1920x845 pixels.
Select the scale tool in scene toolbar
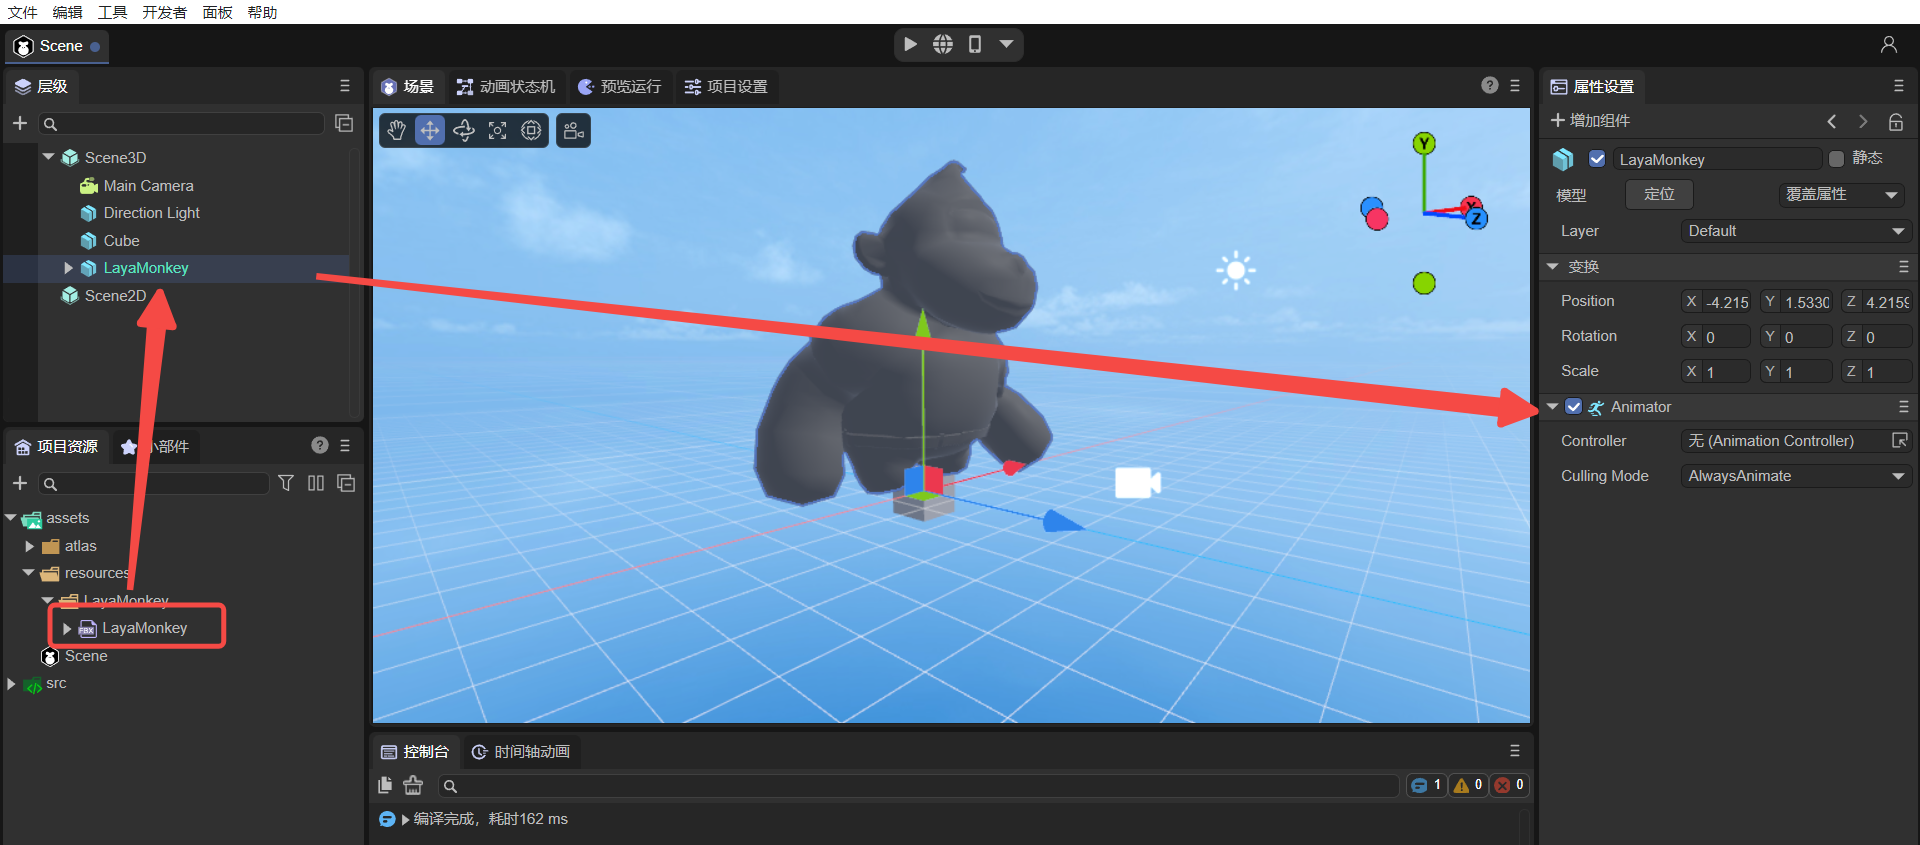point(498,130)
